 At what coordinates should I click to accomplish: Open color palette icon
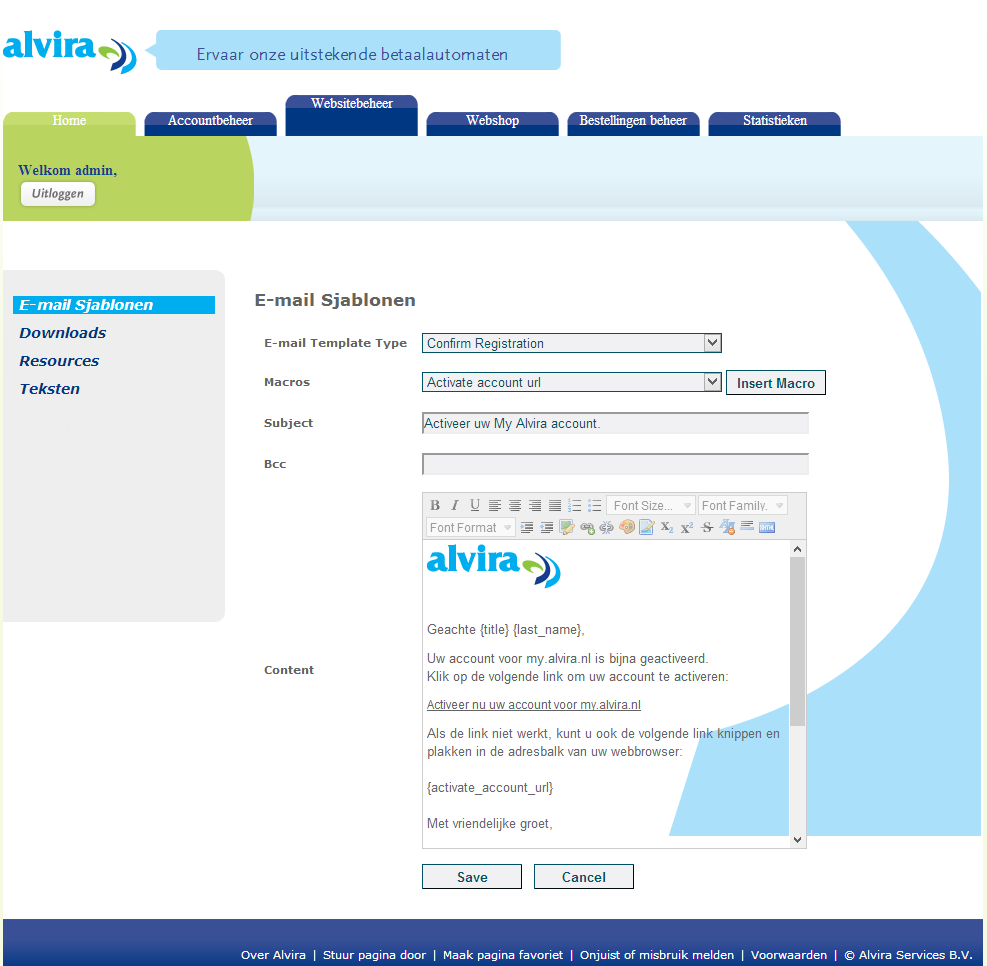coord(627,527)
